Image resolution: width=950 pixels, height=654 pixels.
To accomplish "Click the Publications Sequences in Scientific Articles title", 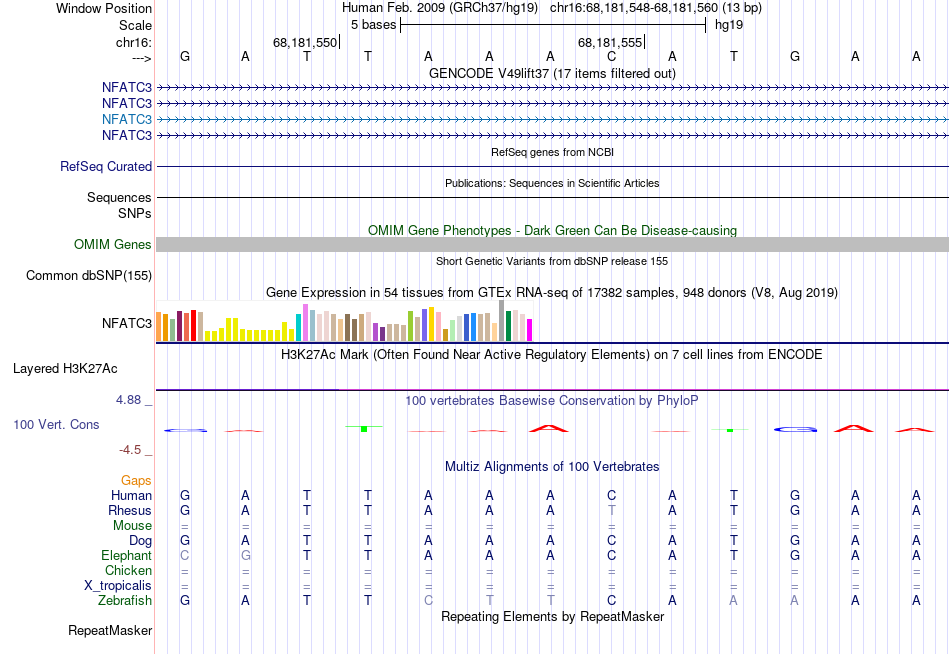I will (552, 183).
